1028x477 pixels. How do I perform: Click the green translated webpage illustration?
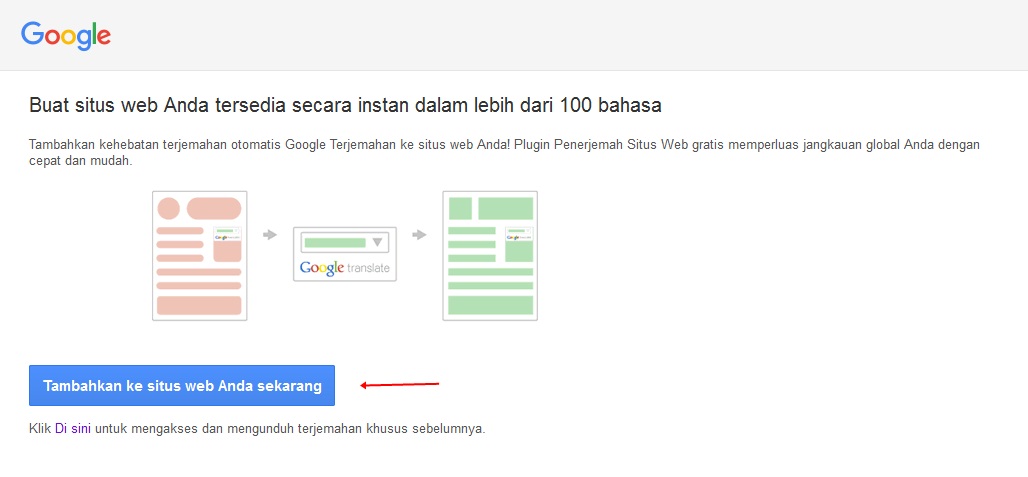coord(490,256)
